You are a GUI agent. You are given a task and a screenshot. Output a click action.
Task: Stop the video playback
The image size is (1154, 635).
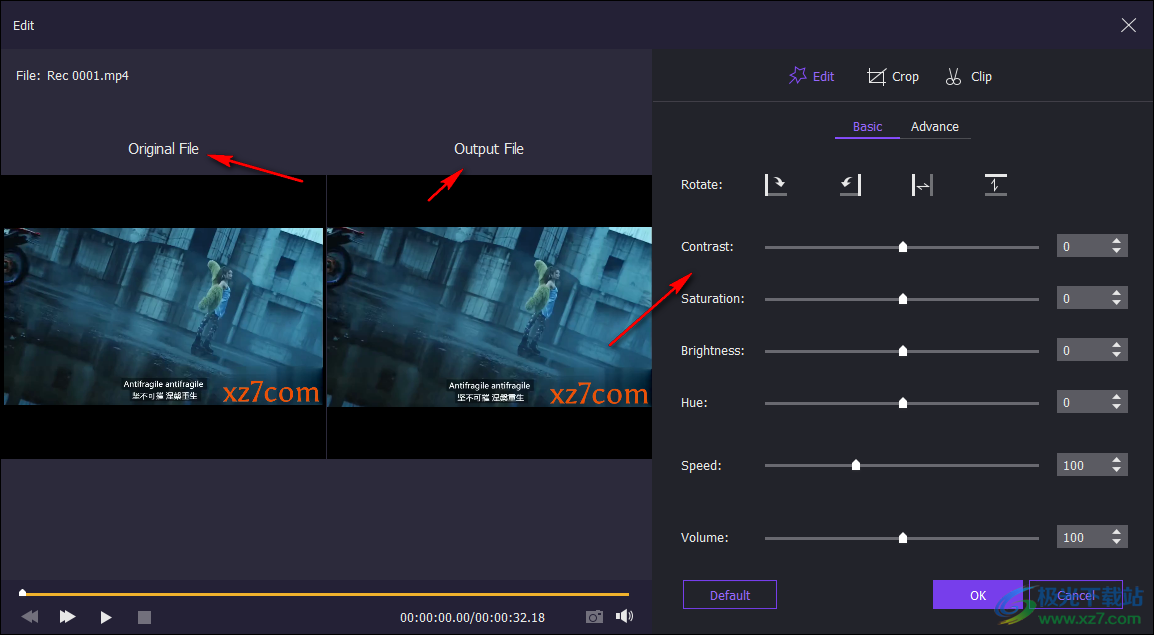pos(144,617)
